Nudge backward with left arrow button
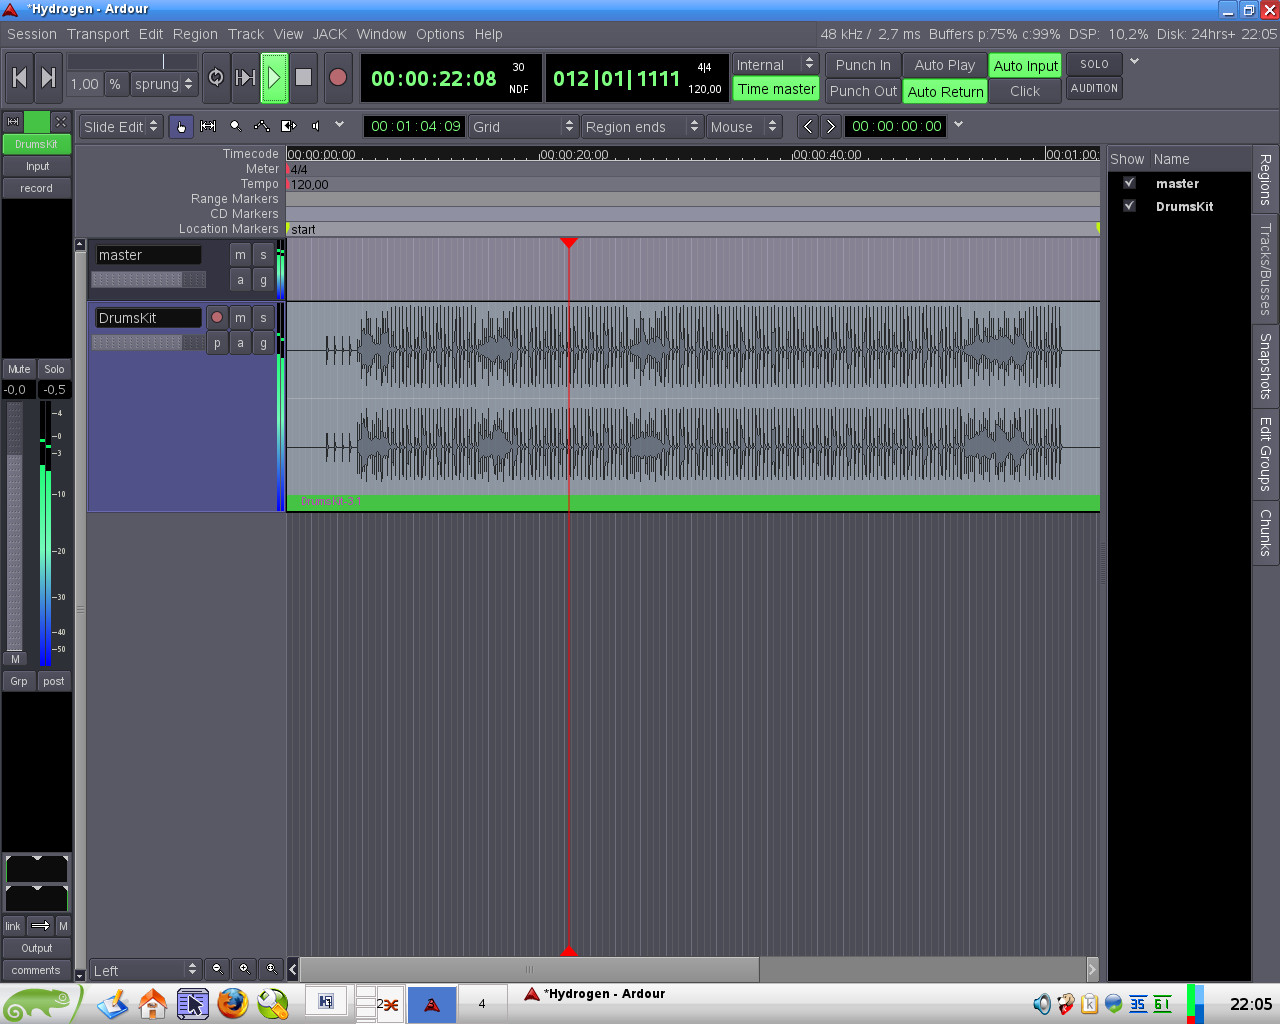Viewport: 1280px width, 1024px height. 808,126
